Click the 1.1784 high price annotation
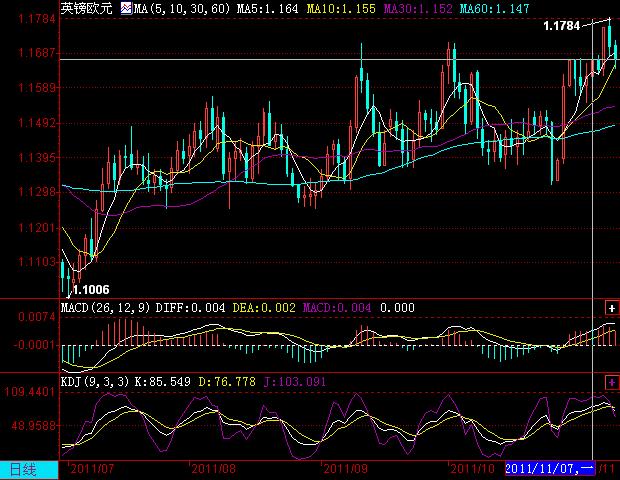 tap(561, 26)
